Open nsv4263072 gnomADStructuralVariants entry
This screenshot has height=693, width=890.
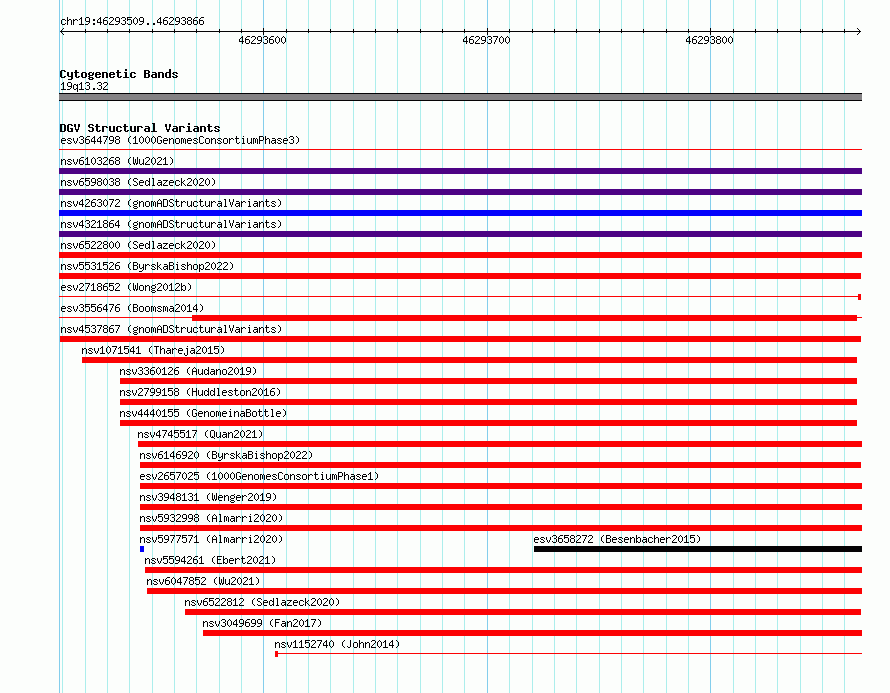click(171, 203)
